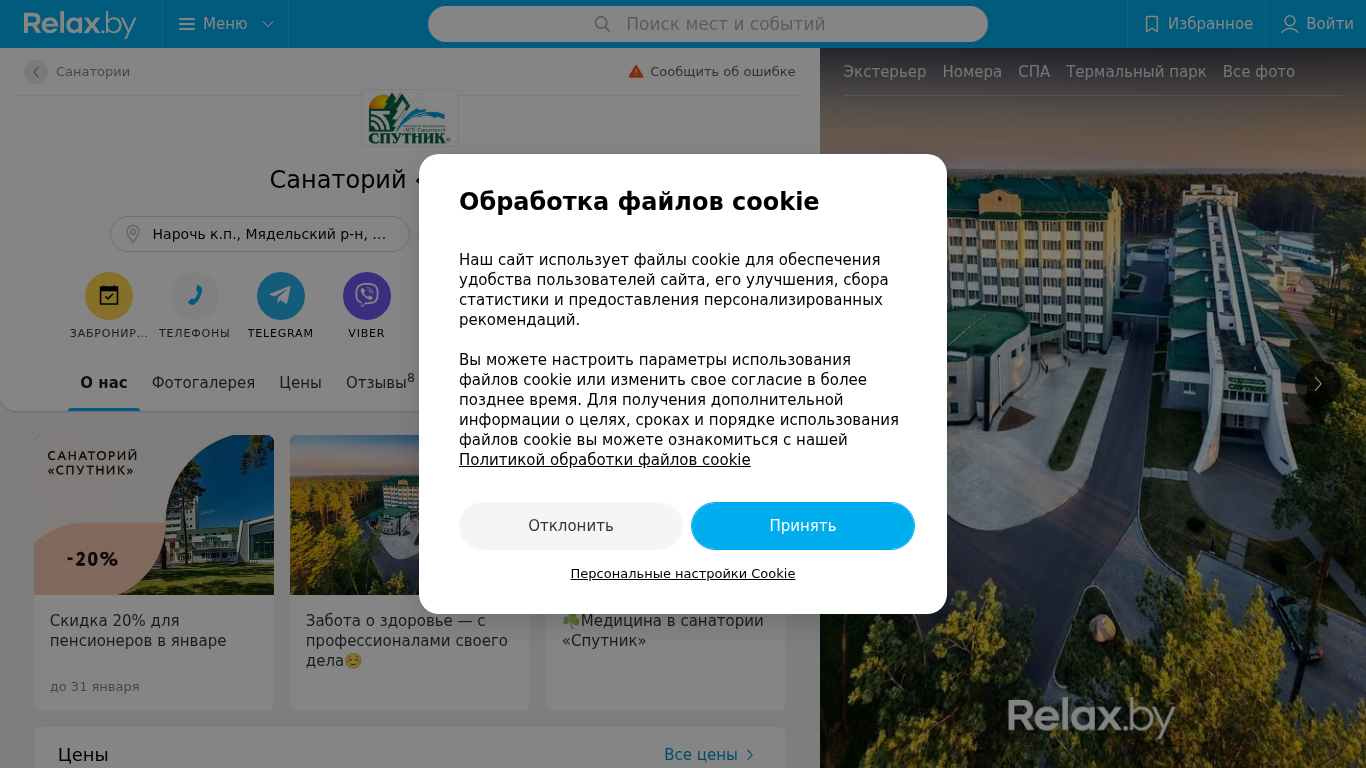This screenshot has width=1366, height=768.
Task: Click the address location field
Action: tap(260, 234)
